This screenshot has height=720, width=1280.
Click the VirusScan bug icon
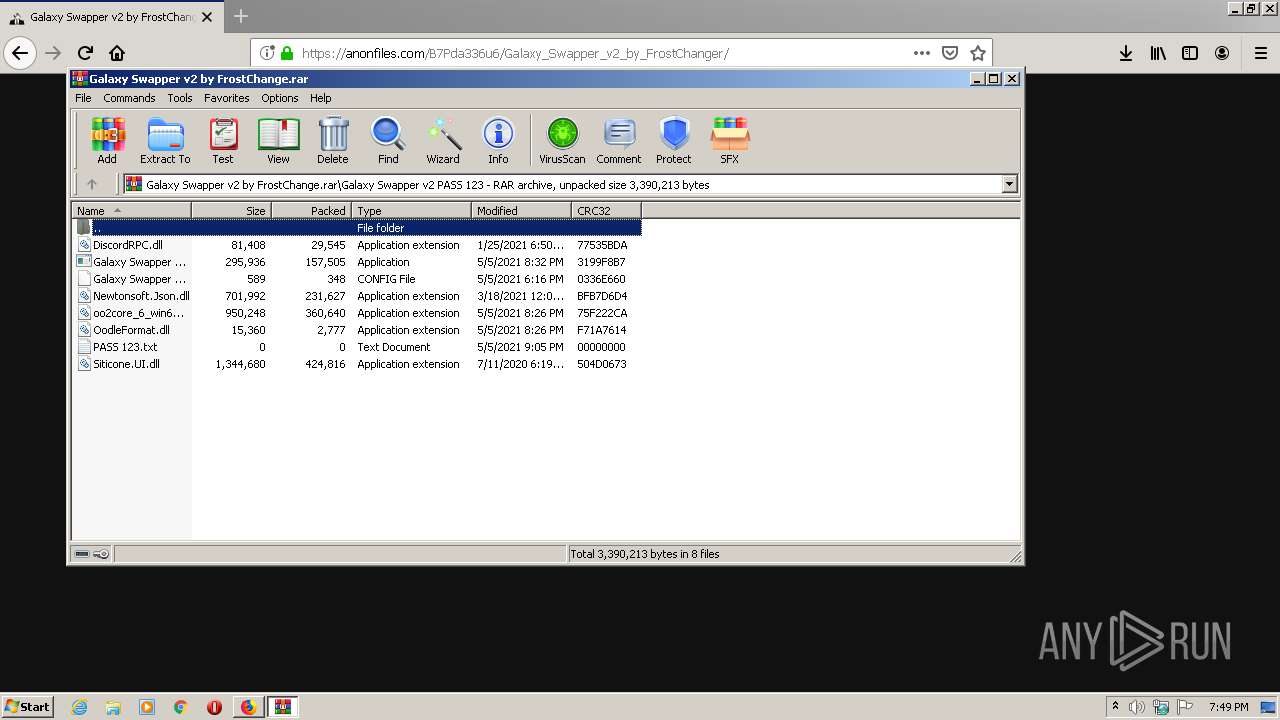pos(562,140)
